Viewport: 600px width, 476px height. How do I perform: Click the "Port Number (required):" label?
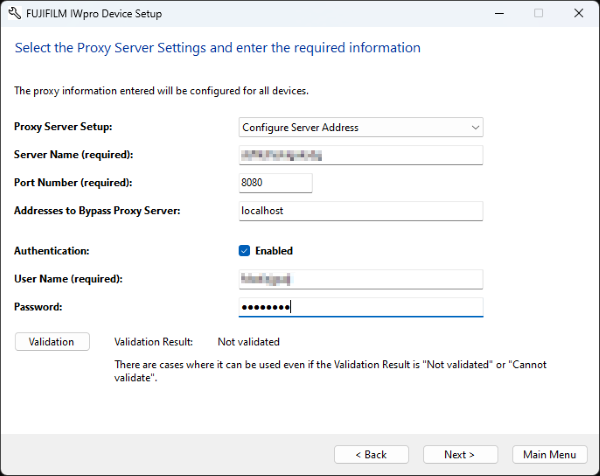click(x=73, y=183)
